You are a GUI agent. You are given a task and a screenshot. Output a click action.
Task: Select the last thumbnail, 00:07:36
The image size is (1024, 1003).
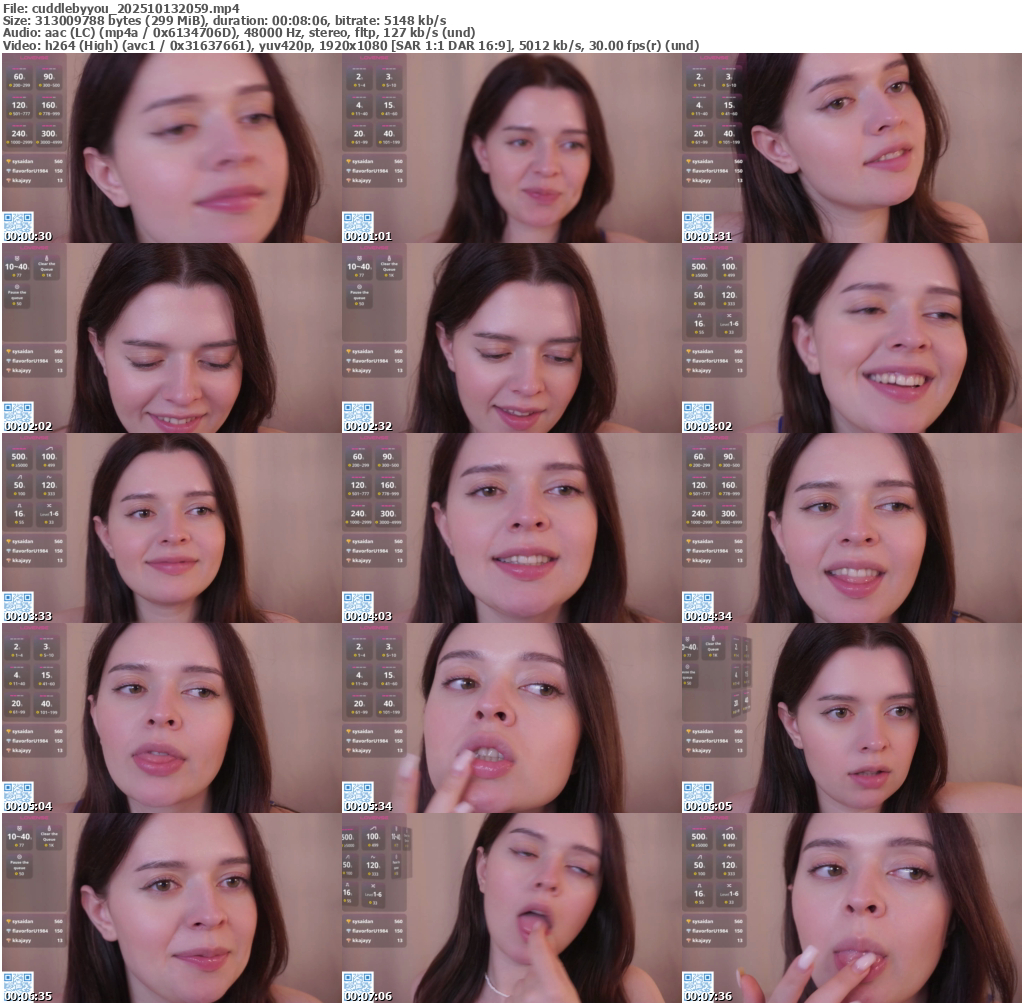[852, 908]
